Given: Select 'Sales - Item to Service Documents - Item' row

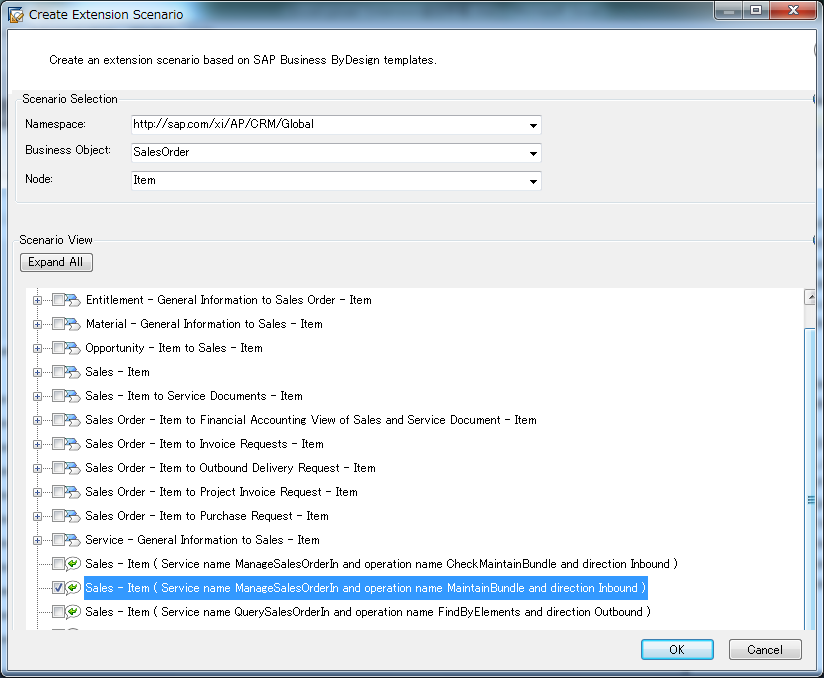Looking at the screenshot, I should [194, 396].
